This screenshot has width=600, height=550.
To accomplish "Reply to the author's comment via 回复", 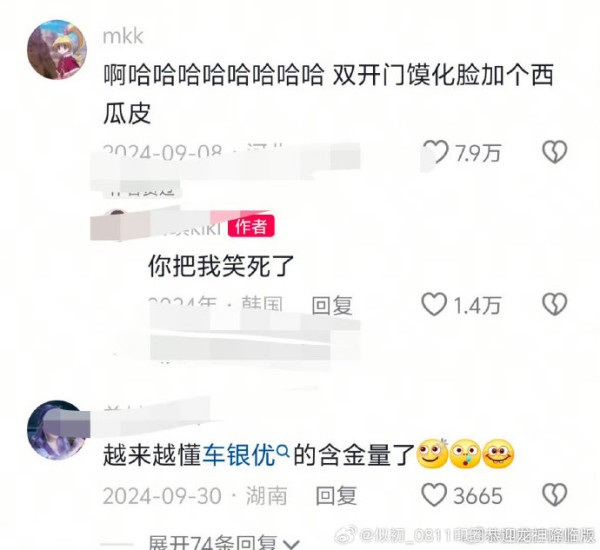I will pos(332,305).
